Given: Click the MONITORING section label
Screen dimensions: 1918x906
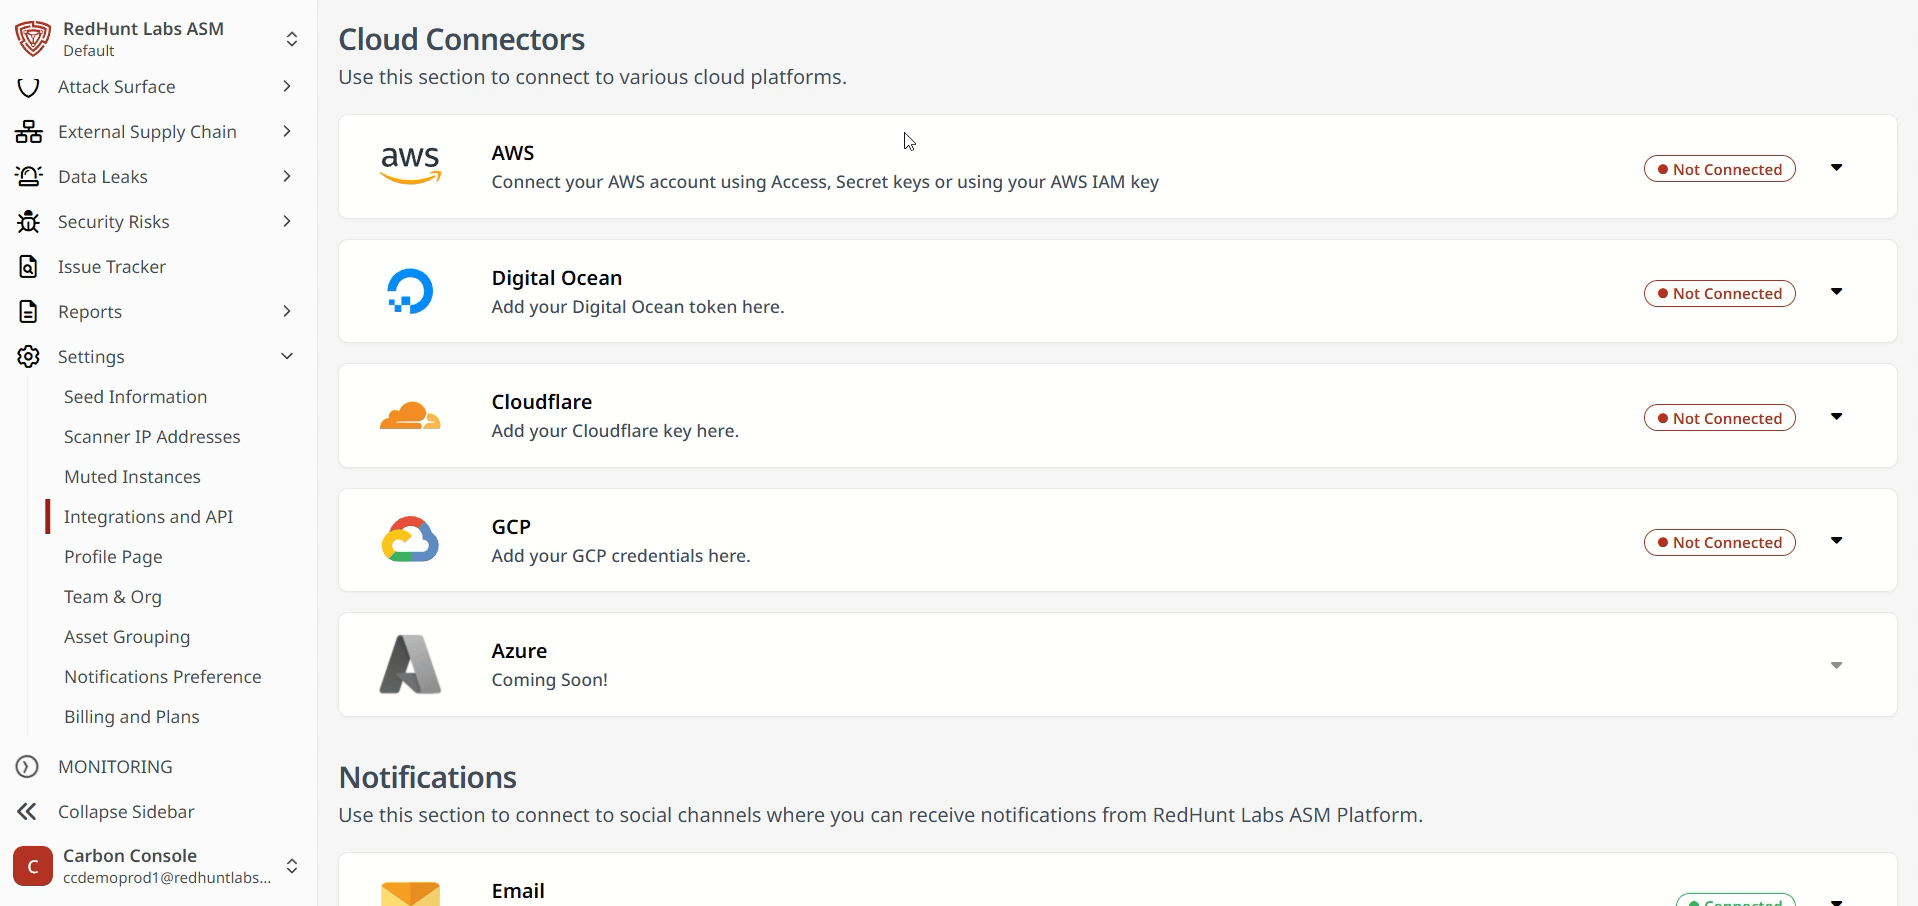Looking at the screenshot, I should point(115,767).
